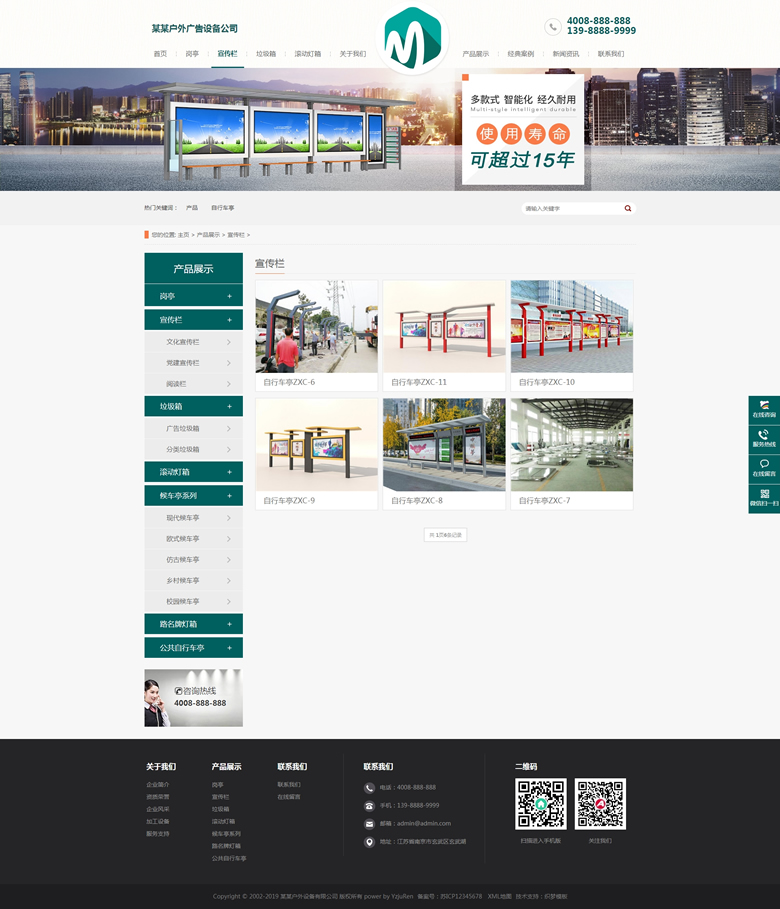Open product thumbnail 自行车亭ZXC-11

(x=444, y=326)
